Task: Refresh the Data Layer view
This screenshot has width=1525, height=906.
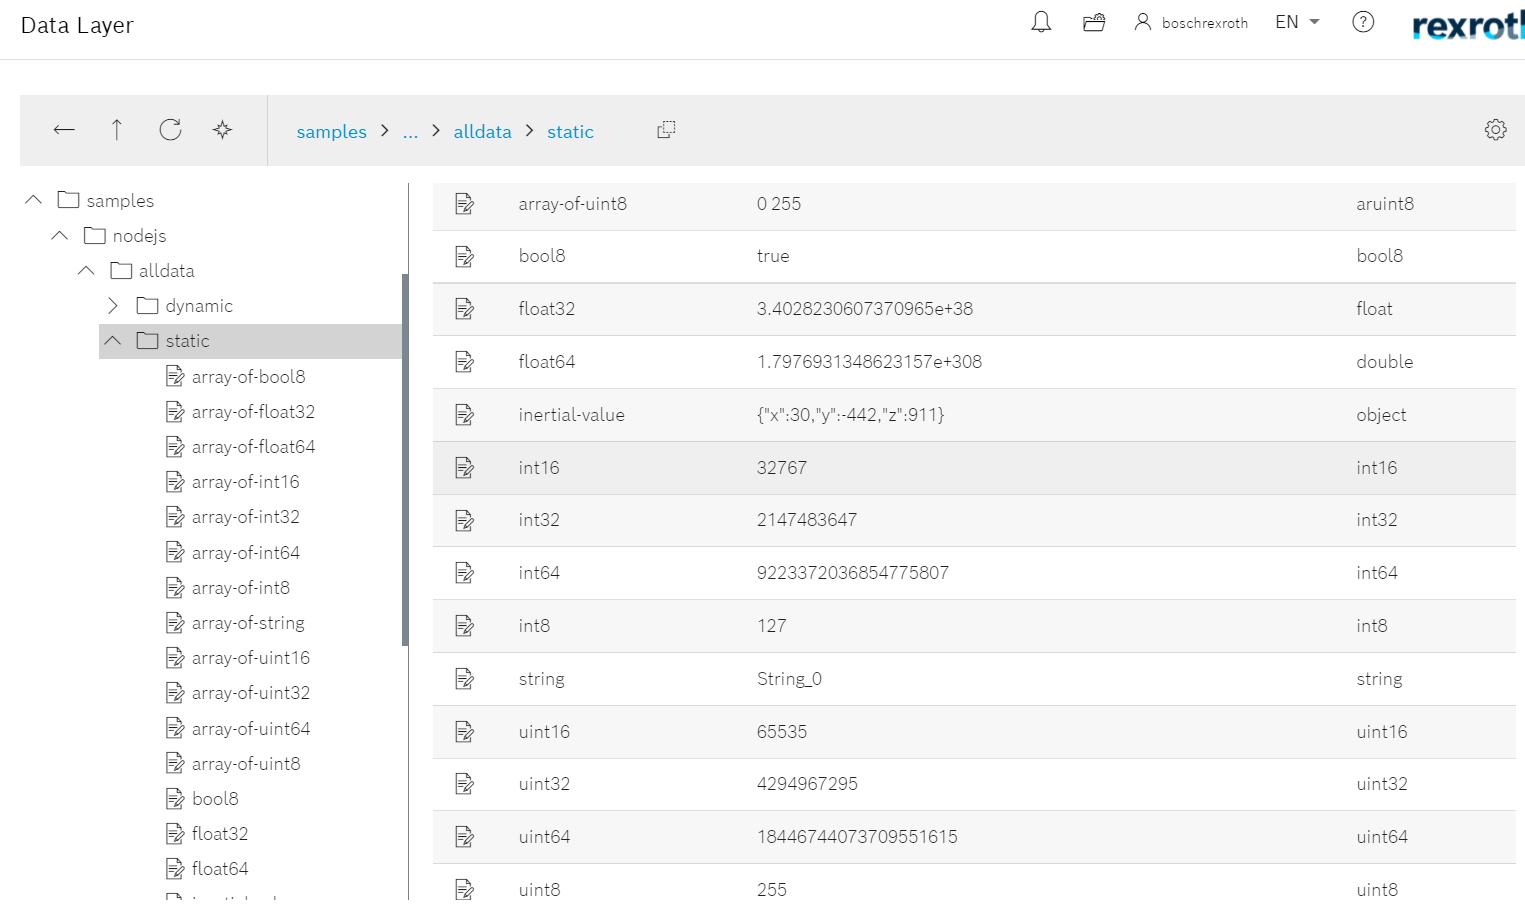Action: click(170, 130)
